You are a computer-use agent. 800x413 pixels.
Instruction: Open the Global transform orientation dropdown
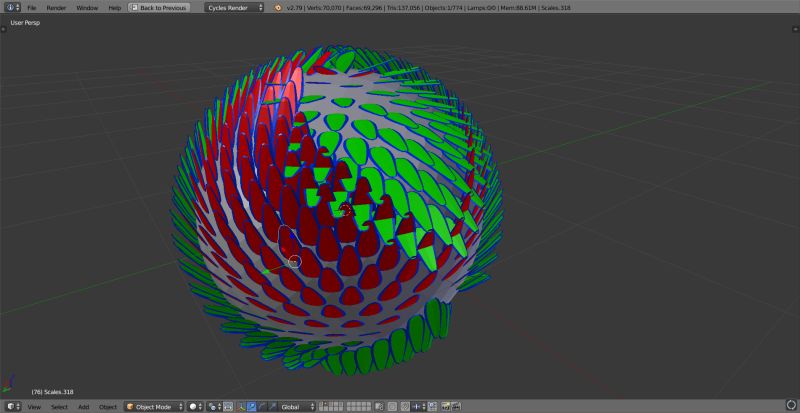(x=297, y=406)
